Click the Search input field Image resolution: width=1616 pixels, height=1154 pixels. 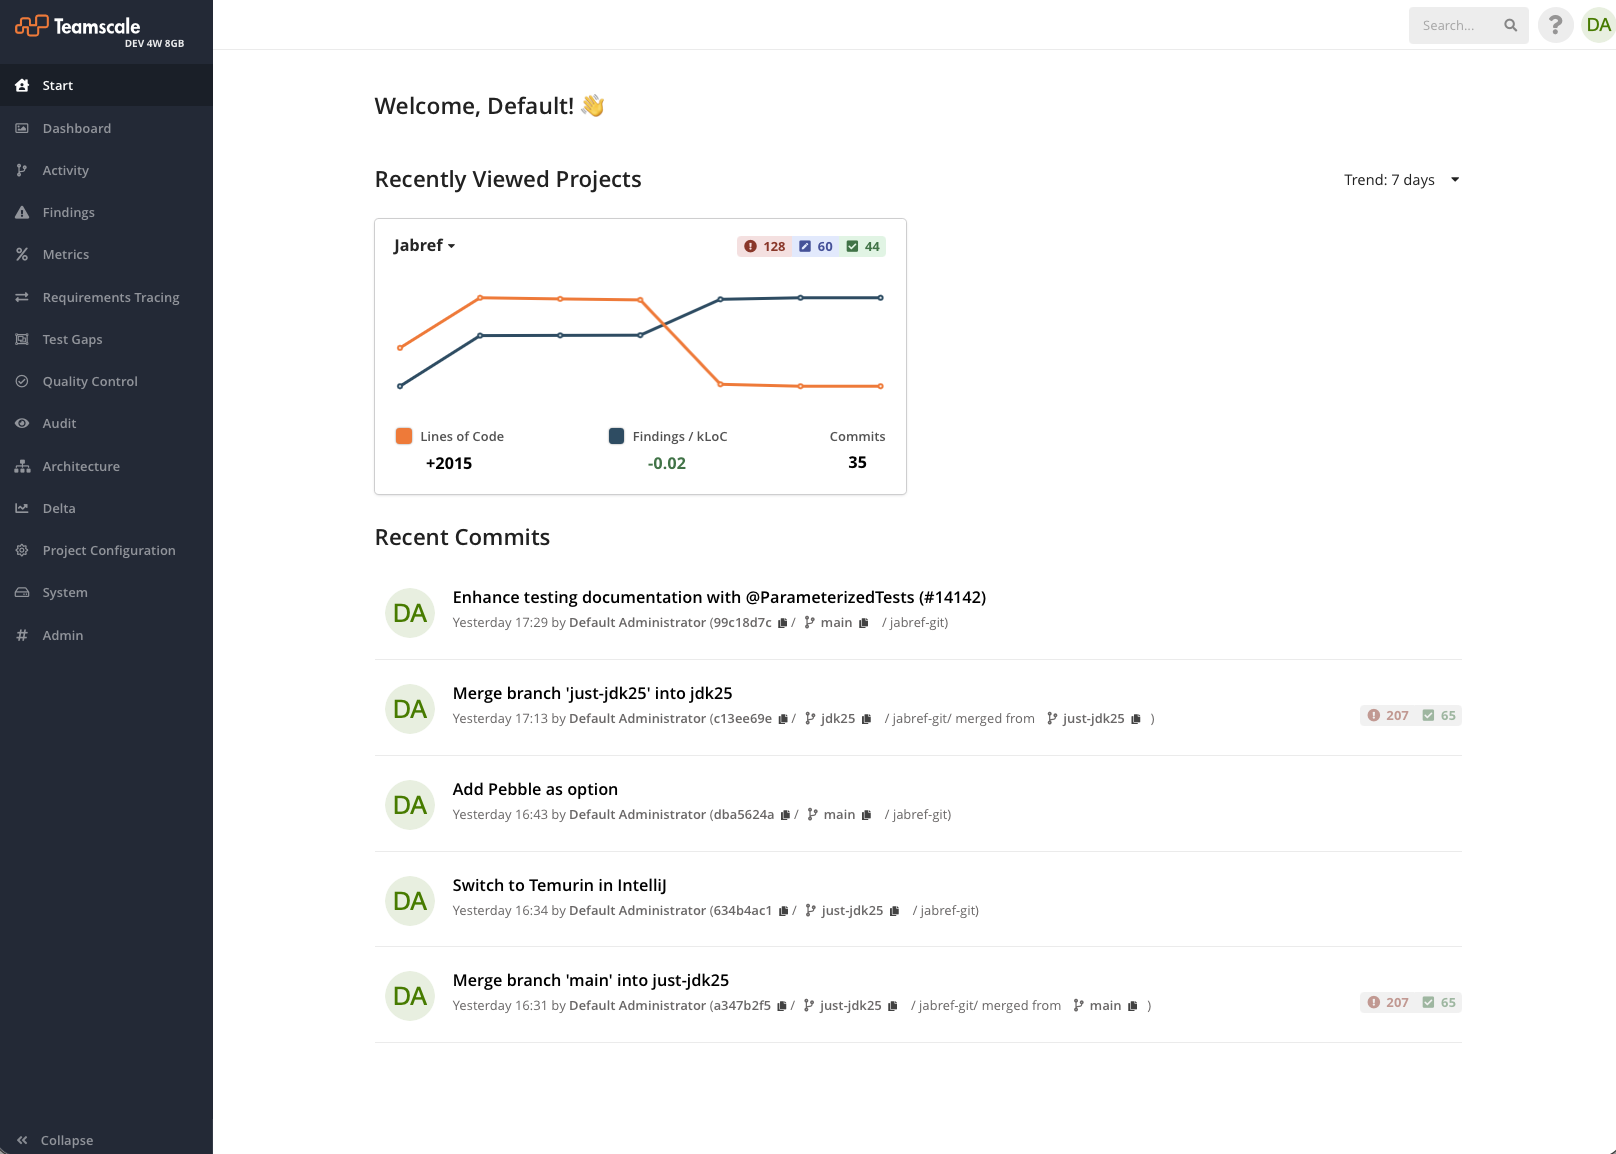click(x=1455, y=26)
